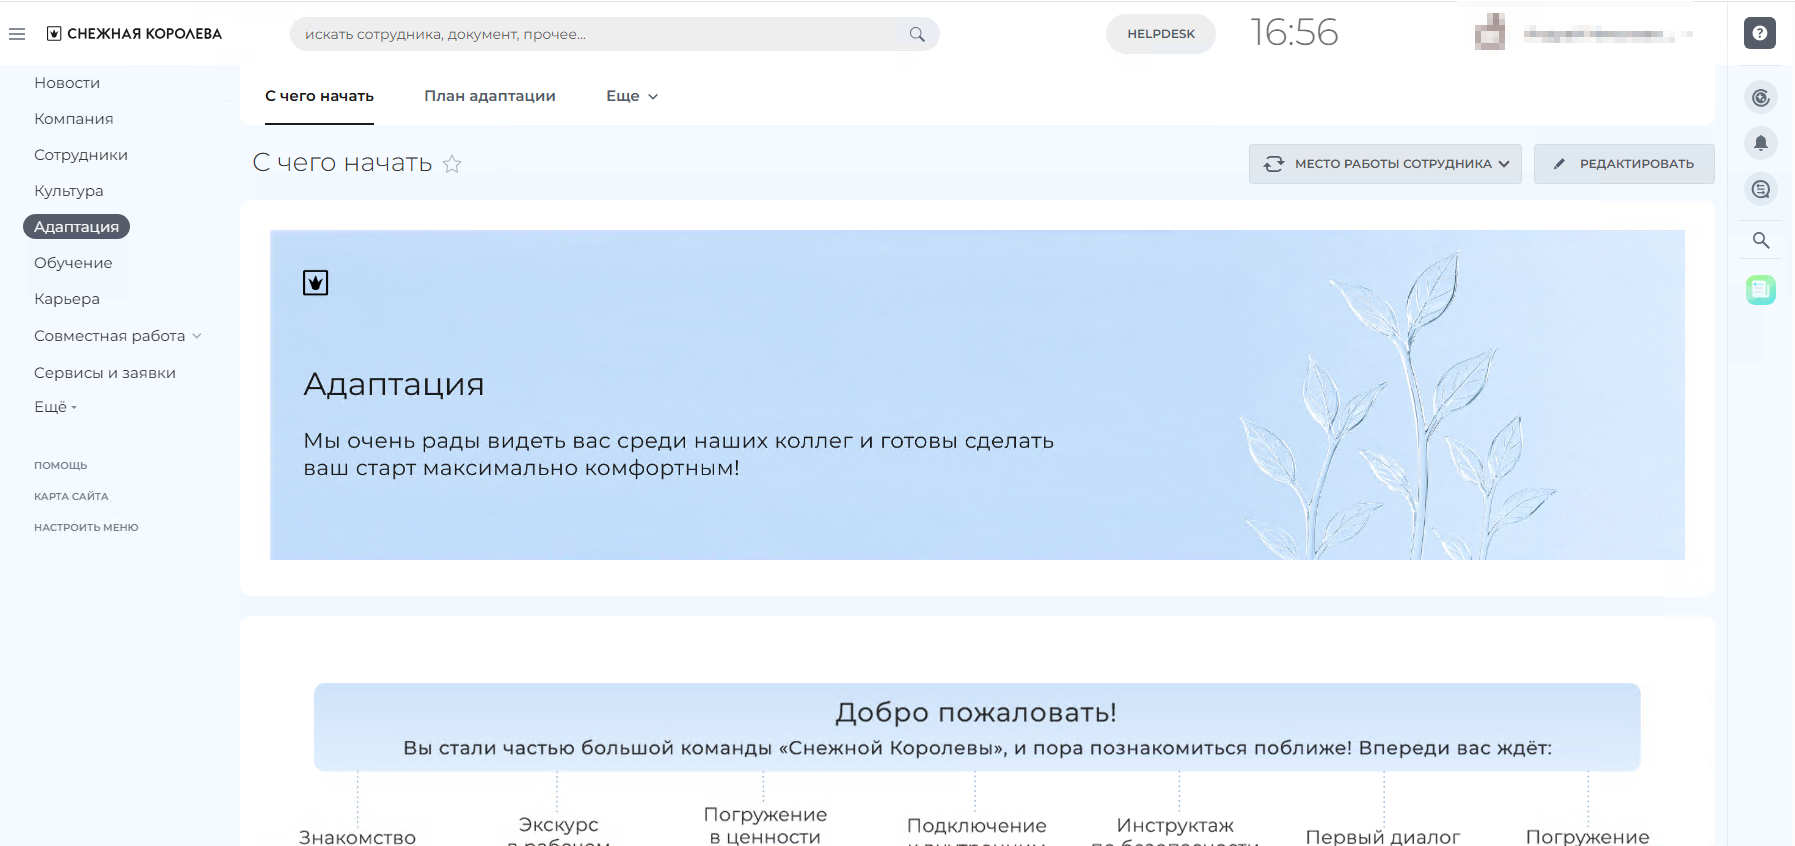Toggle the left menu with the hamburger icon
Image resolution: width=1795 pixels, height=846 pixels.
(17, 34)
